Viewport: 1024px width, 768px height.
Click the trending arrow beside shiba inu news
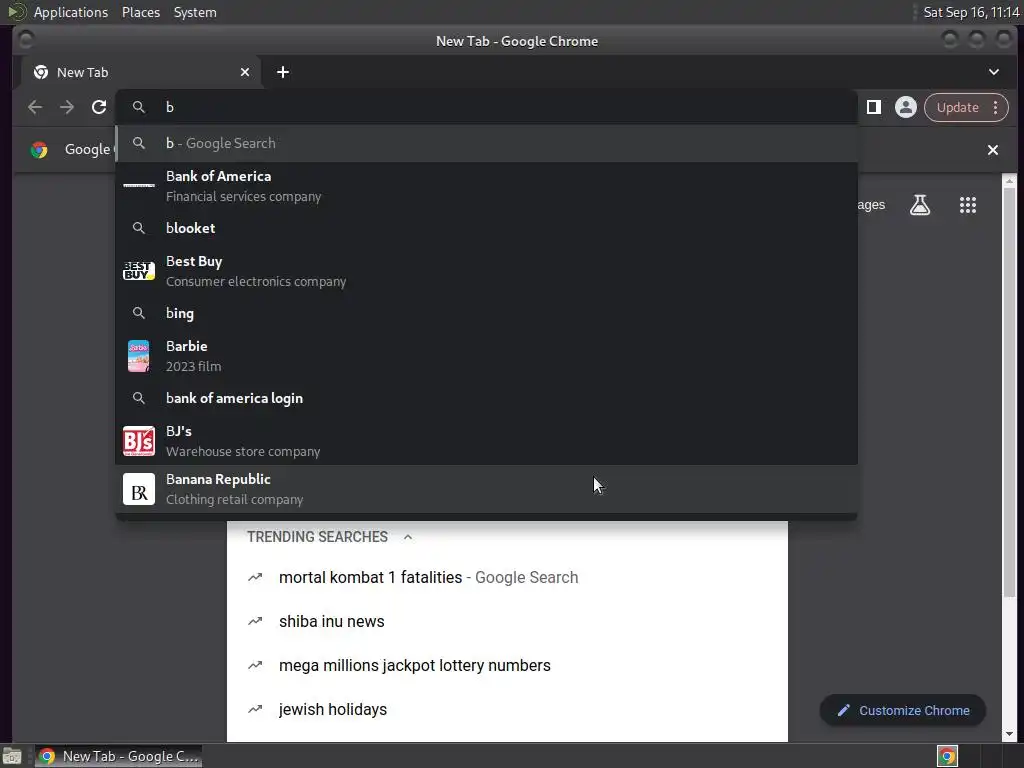(x=255, y=621)
